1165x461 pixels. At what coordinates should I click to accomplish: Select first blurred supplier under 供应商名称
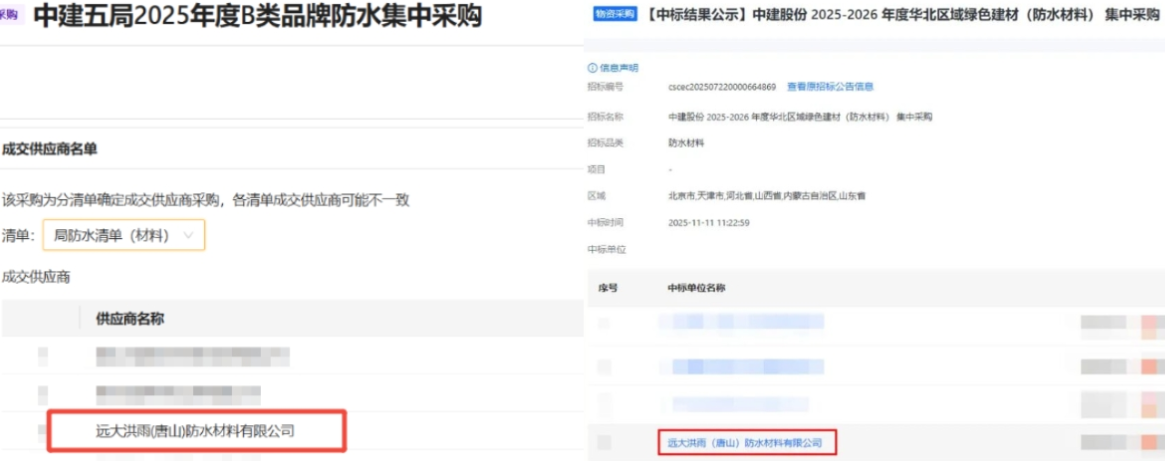(192, 355)
